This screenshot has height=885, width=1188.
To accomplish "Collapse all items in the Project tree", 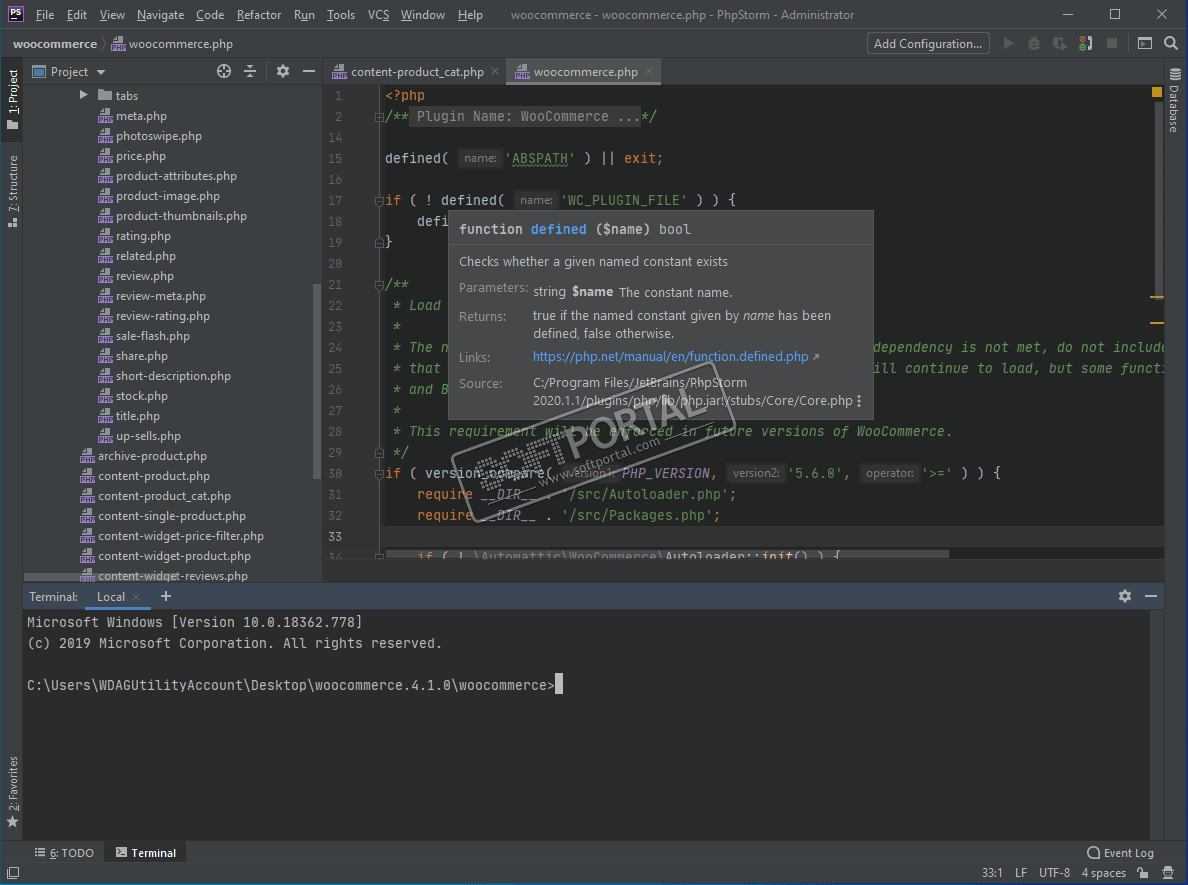I will 250,71.
